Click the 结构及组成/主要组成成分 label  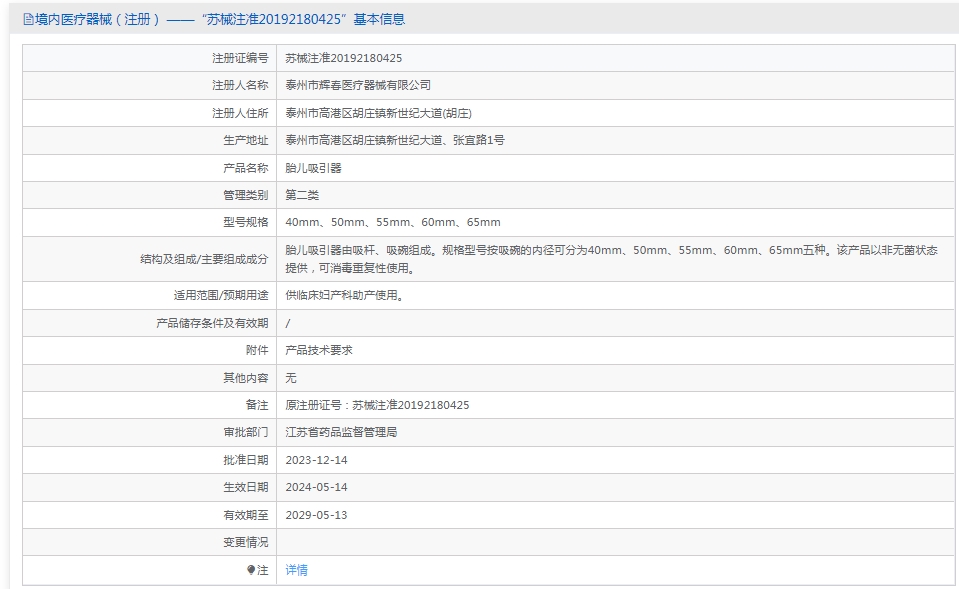click(204, 259)
